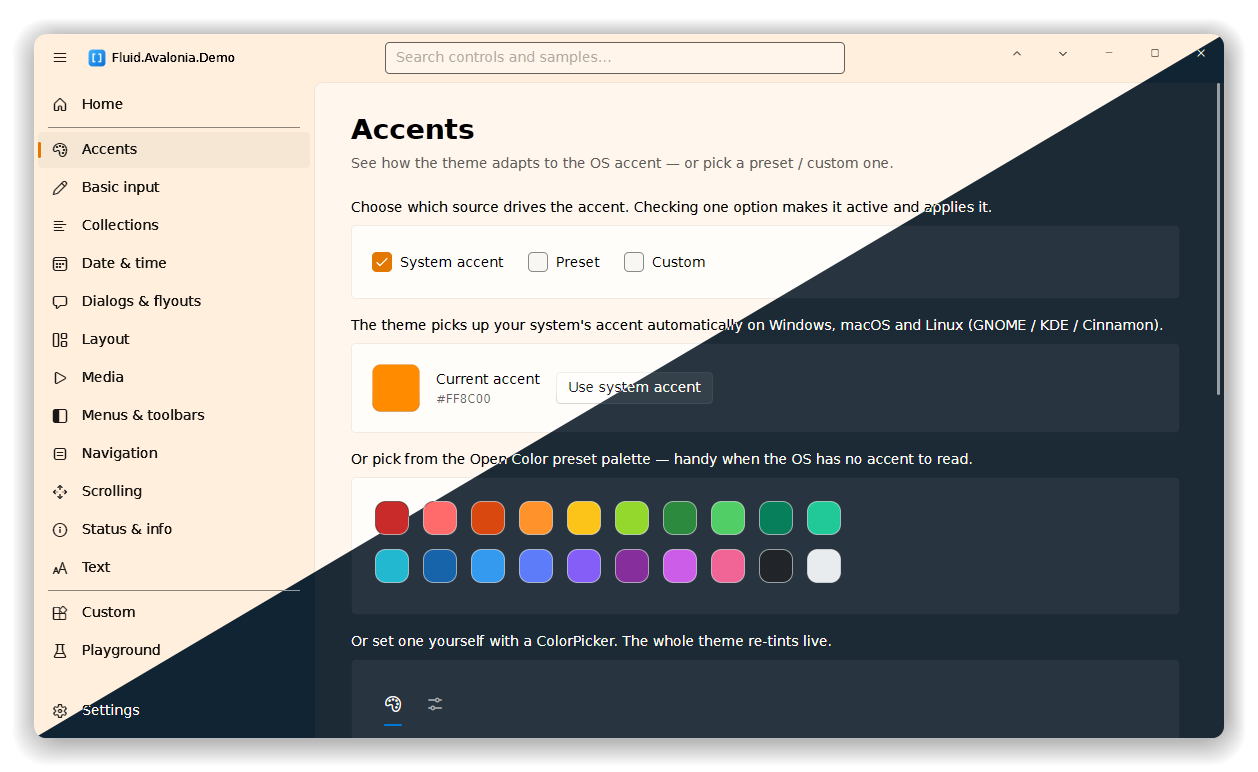The image size is (1258, 772).
Task: Open the Playground page
Action: pyautogui.click(x=174, y=650)
